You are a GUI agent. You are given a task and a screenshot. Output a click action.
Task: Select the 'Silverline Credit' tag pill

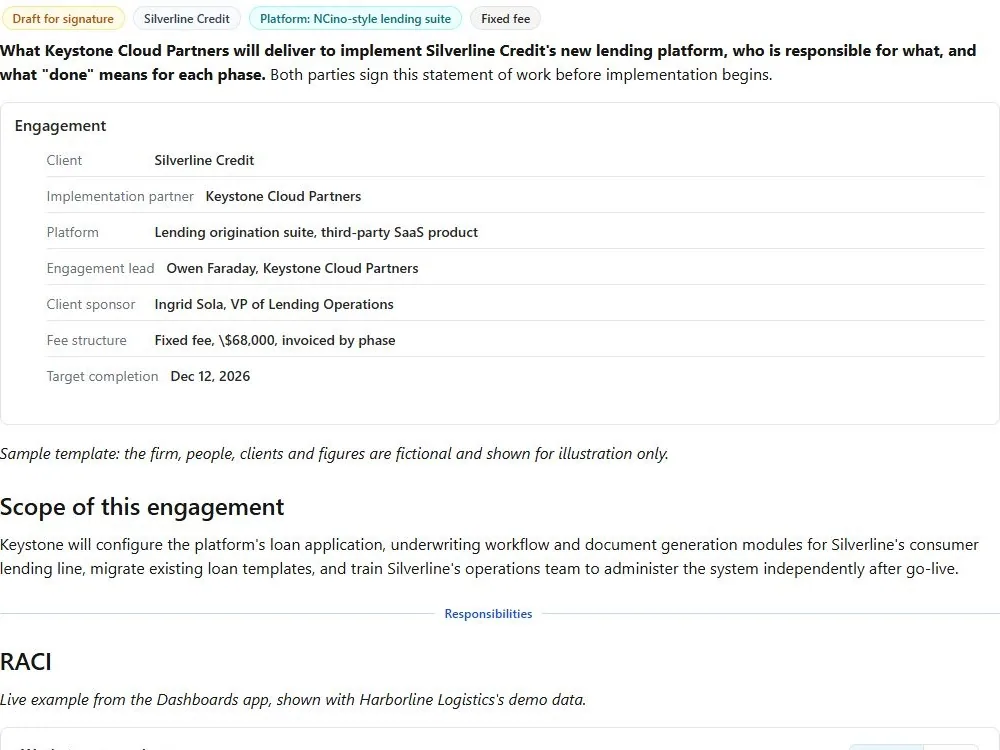pyautogui.click(x=186, y=18)
